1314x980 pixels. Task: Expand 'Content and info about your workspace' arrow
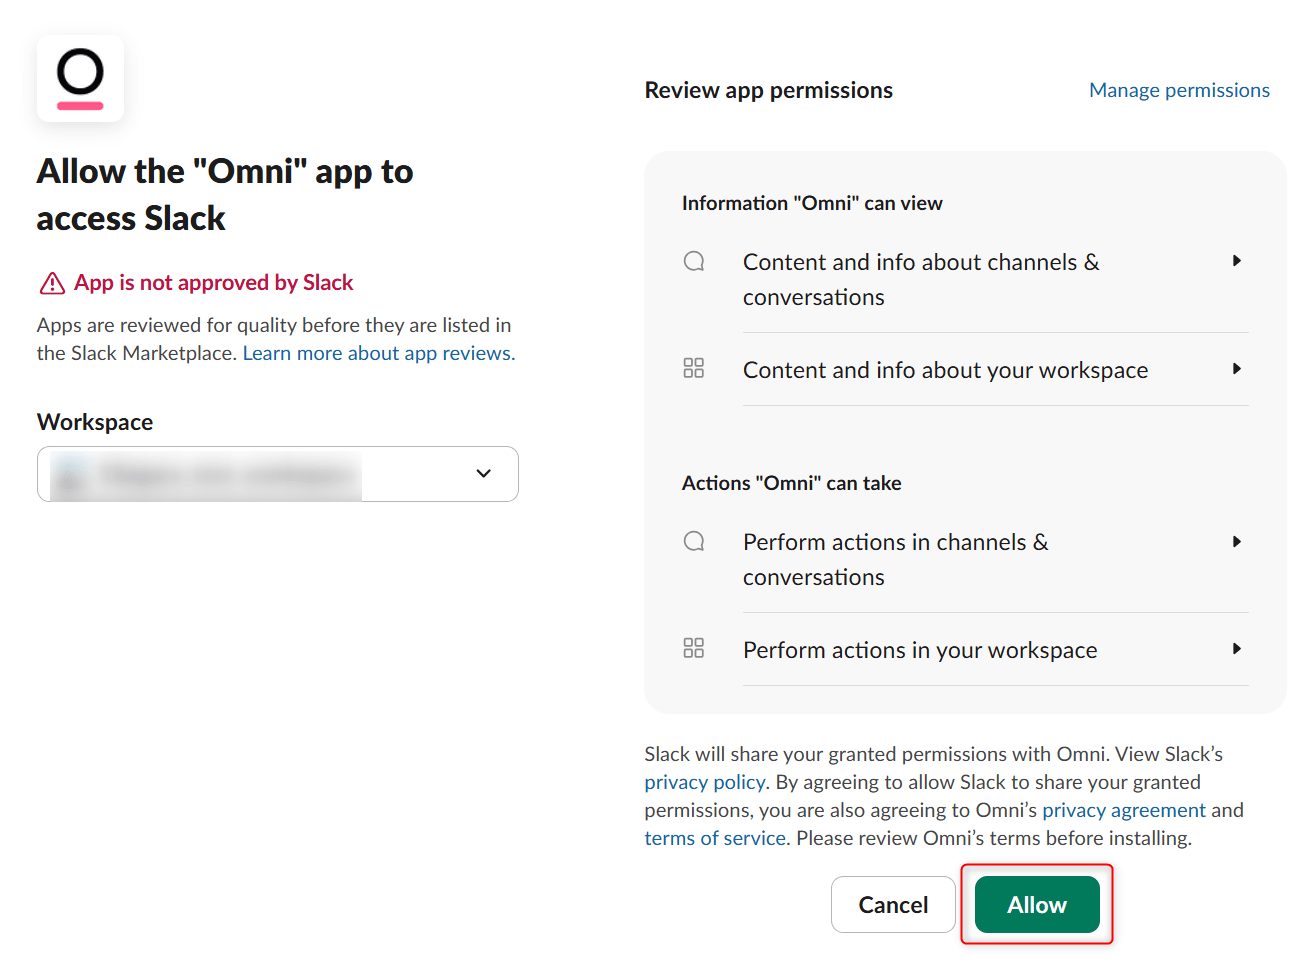pyautogui.click(x=1237, y=369)
